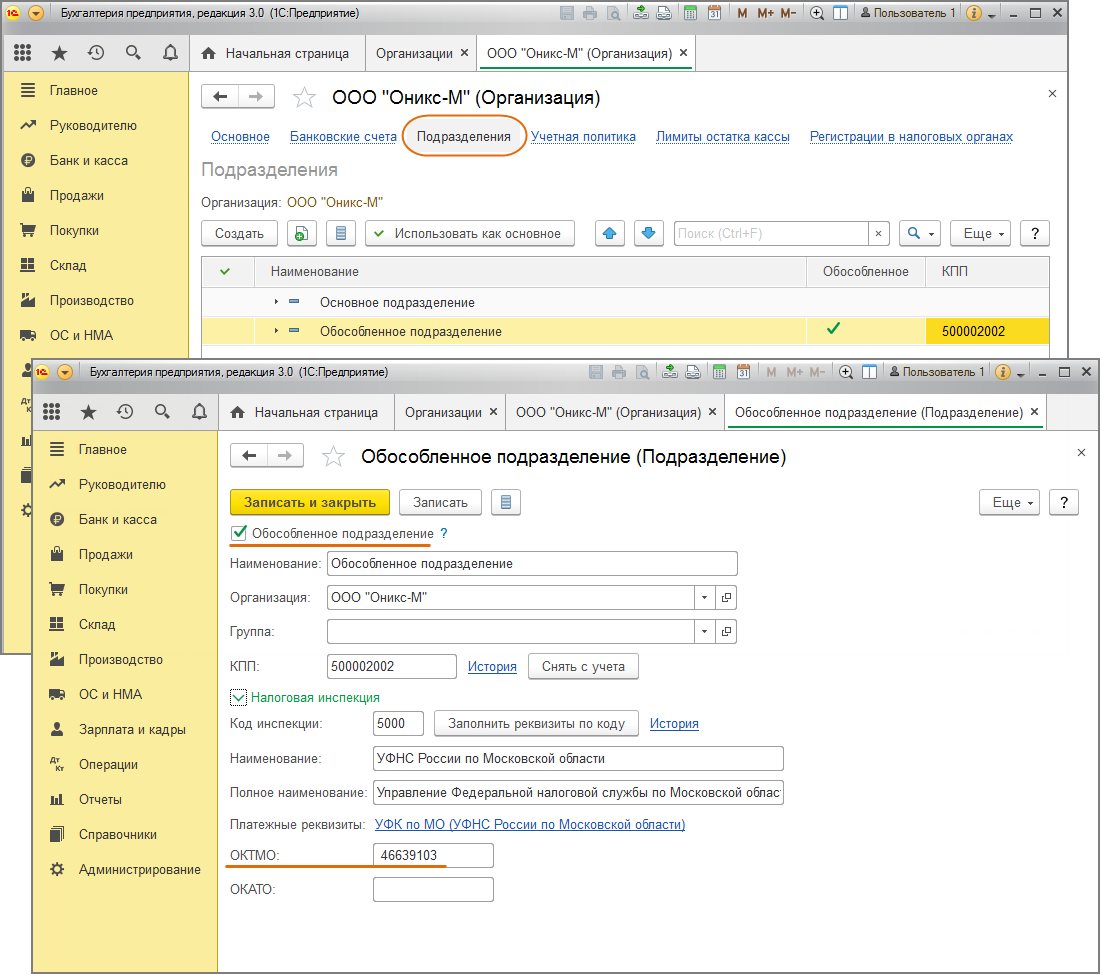Go back in ООО Оникс-М window
Screen dimensions: 1103x975
coord(220,96)
